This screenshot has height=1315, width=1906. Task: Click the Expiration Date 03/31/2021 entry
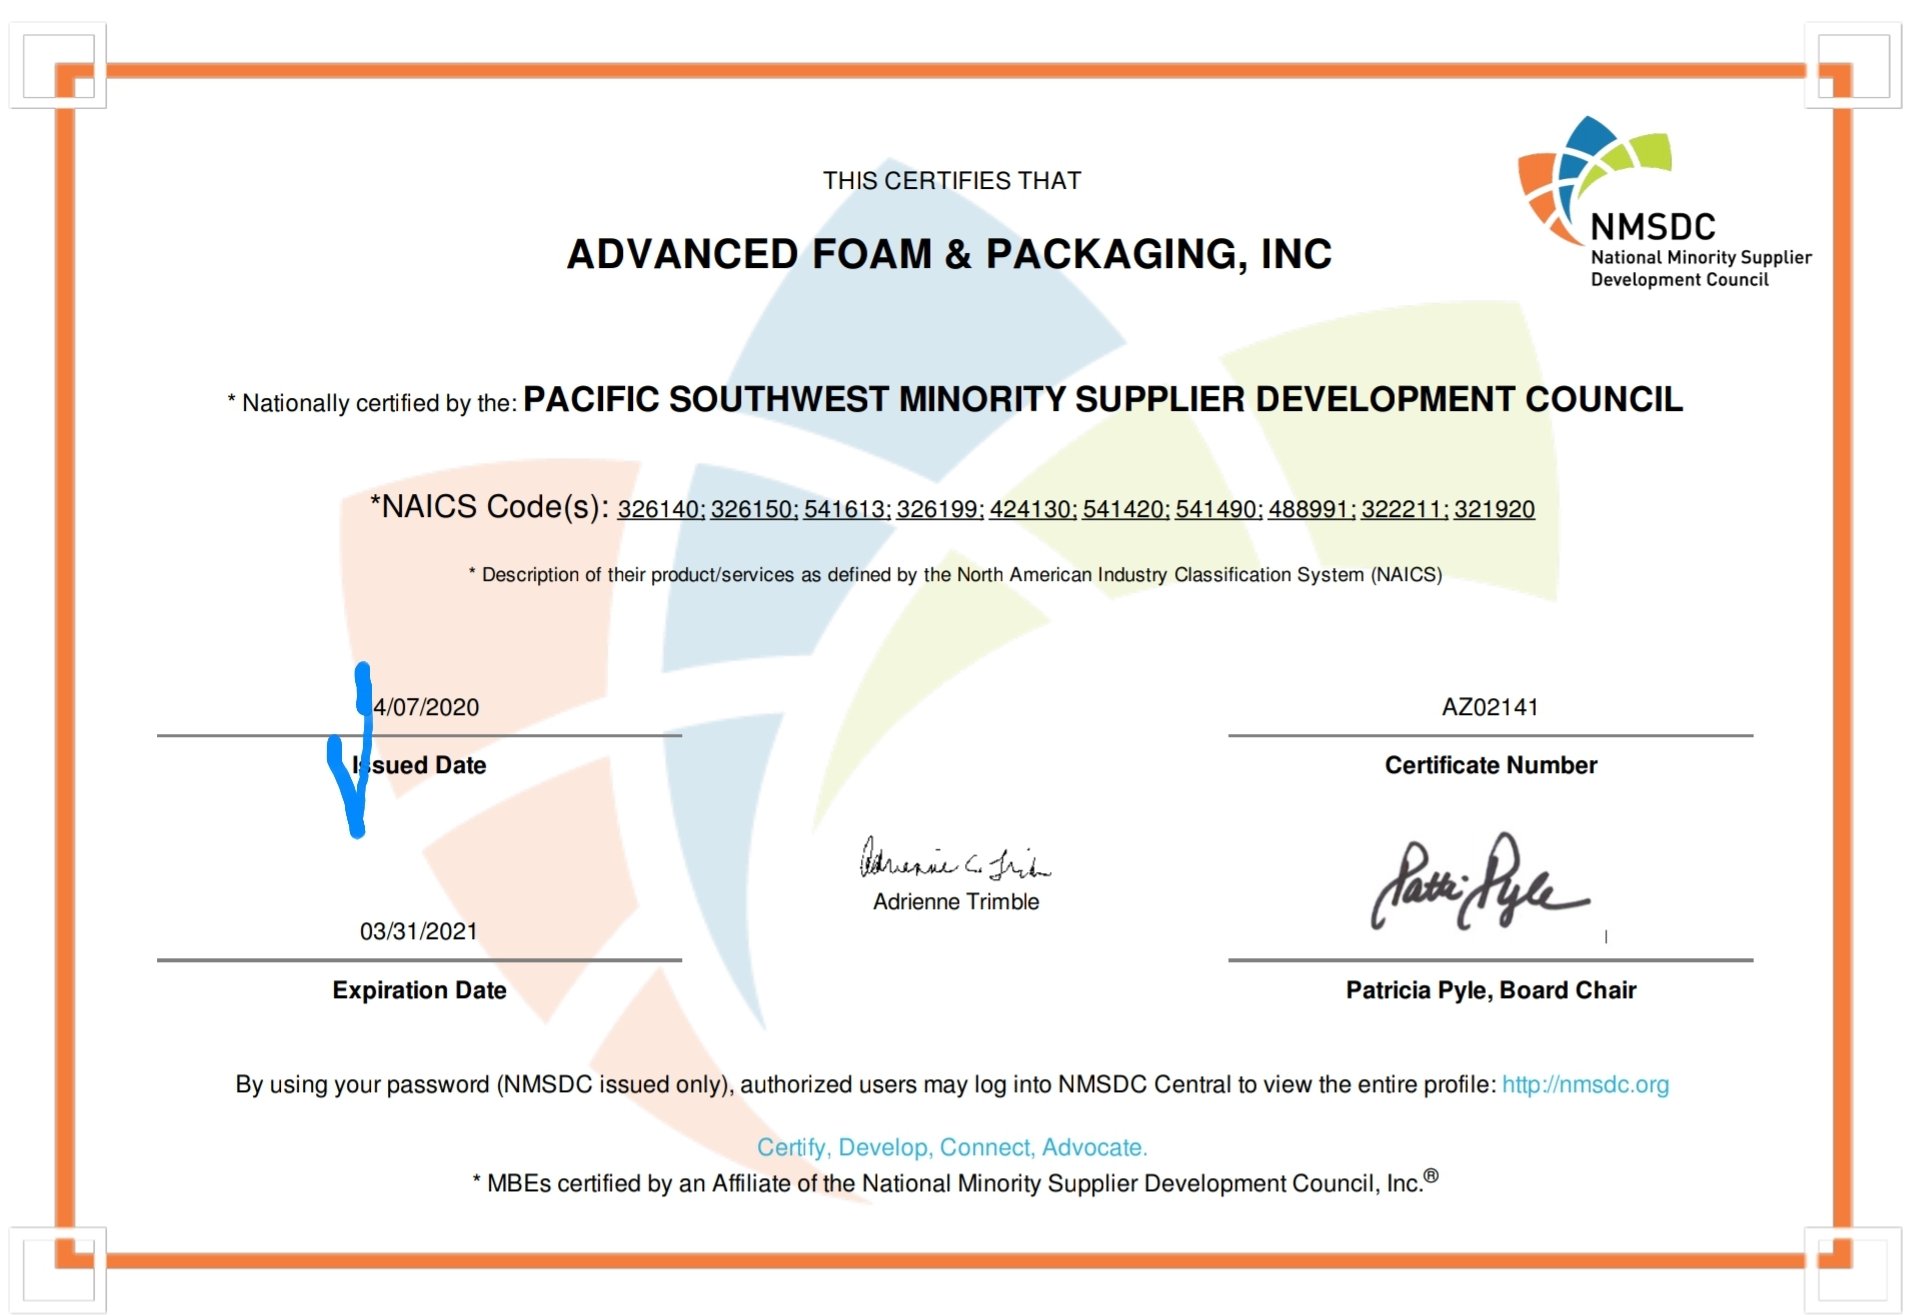419,932
